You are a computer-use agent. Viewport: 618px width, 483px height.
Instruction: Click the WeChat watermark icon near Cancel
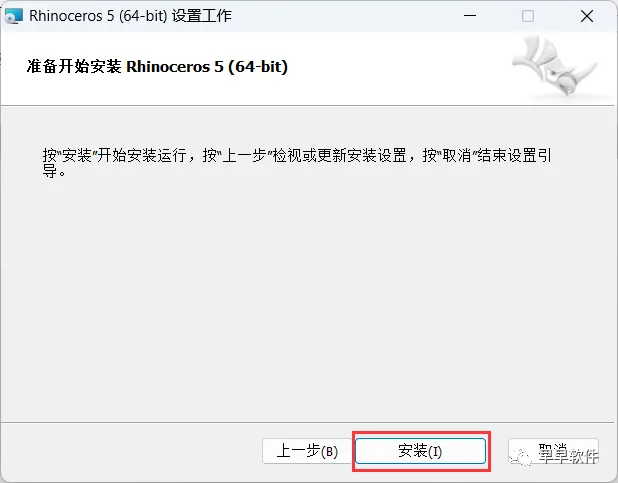[520, 456]
